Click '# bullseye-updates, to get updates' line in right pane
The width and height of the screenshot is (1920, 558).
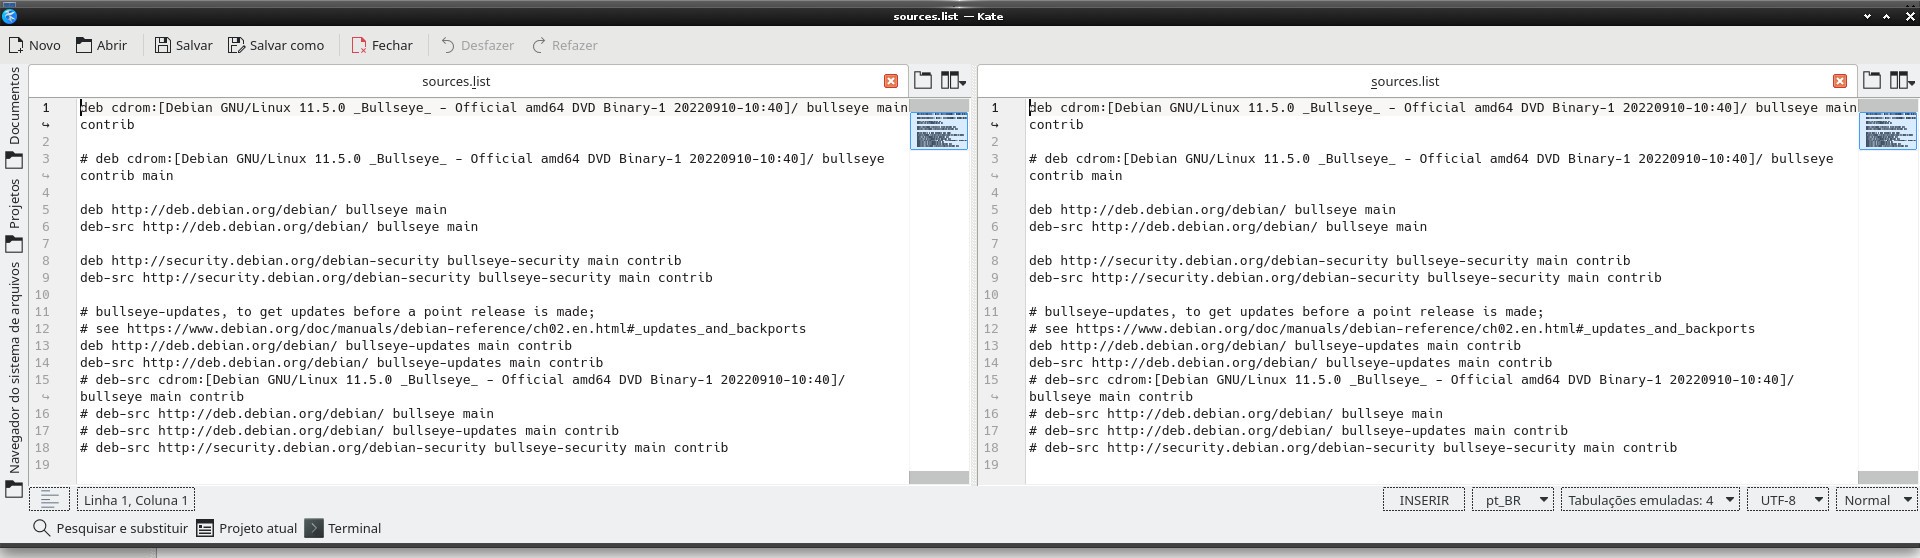click(x=1286, y=311)
